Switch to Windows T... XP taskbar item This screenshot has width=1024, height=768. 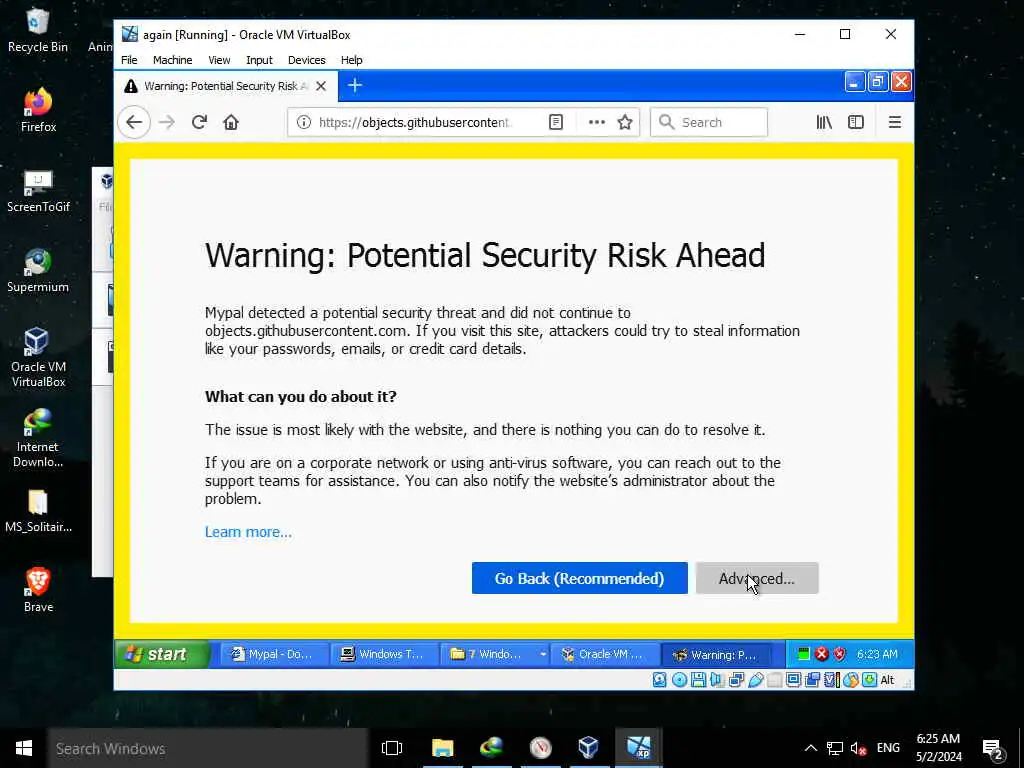(x=384, y=654)
